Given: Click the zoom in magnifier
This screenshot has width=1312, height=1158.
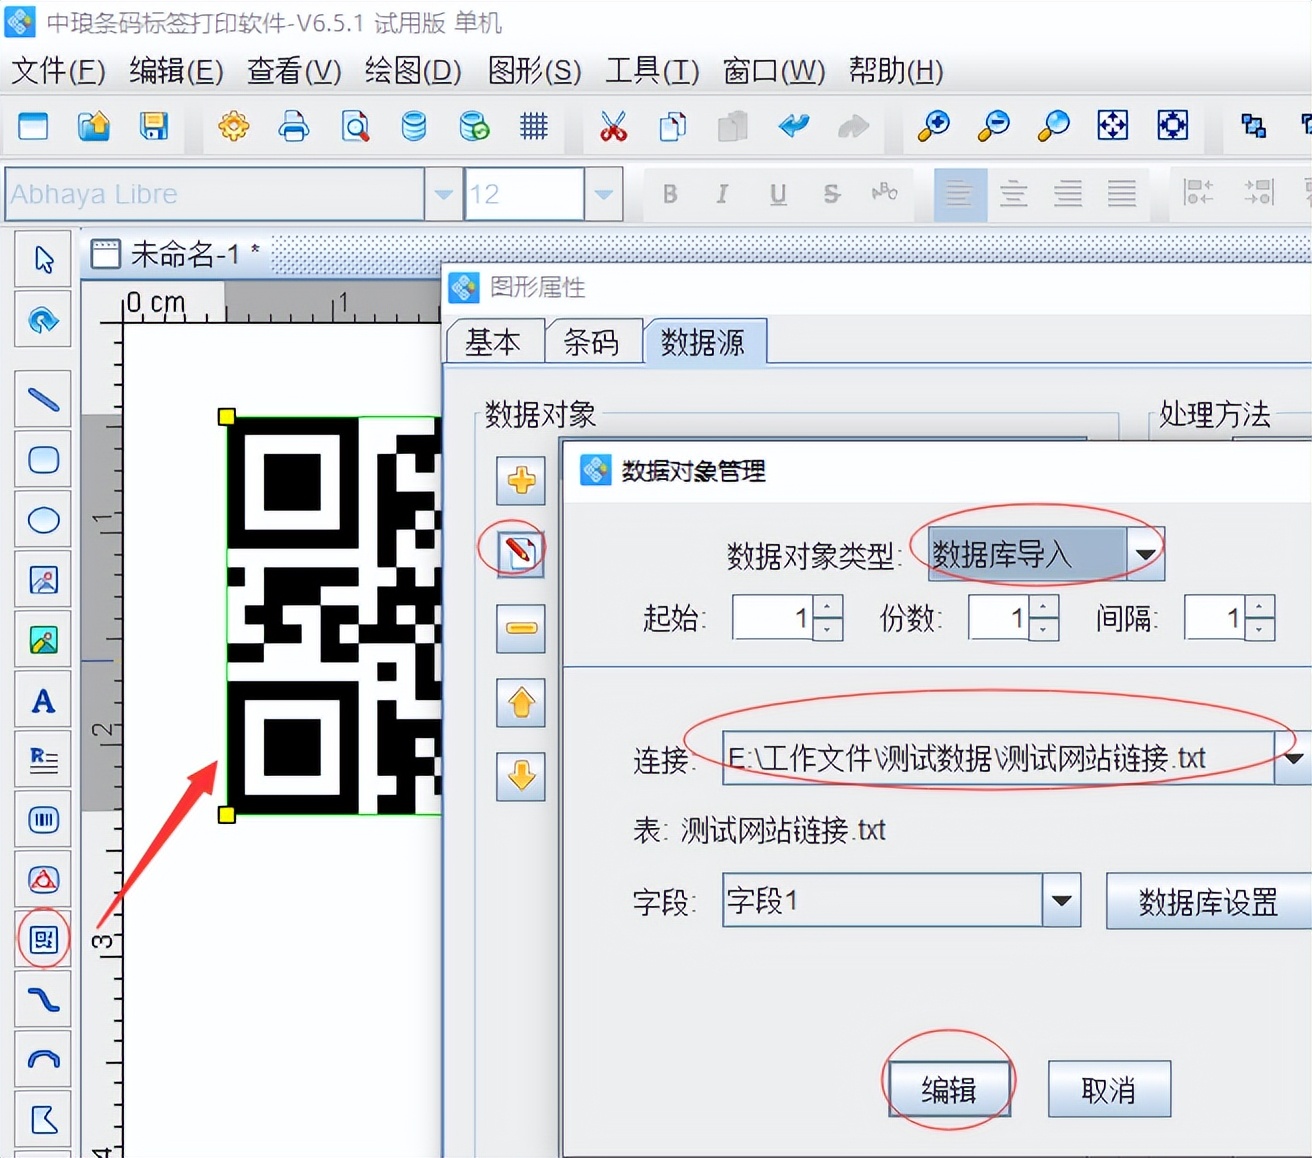Looking at the screenshot, I should pyautogui.click(x=933, y=126).
